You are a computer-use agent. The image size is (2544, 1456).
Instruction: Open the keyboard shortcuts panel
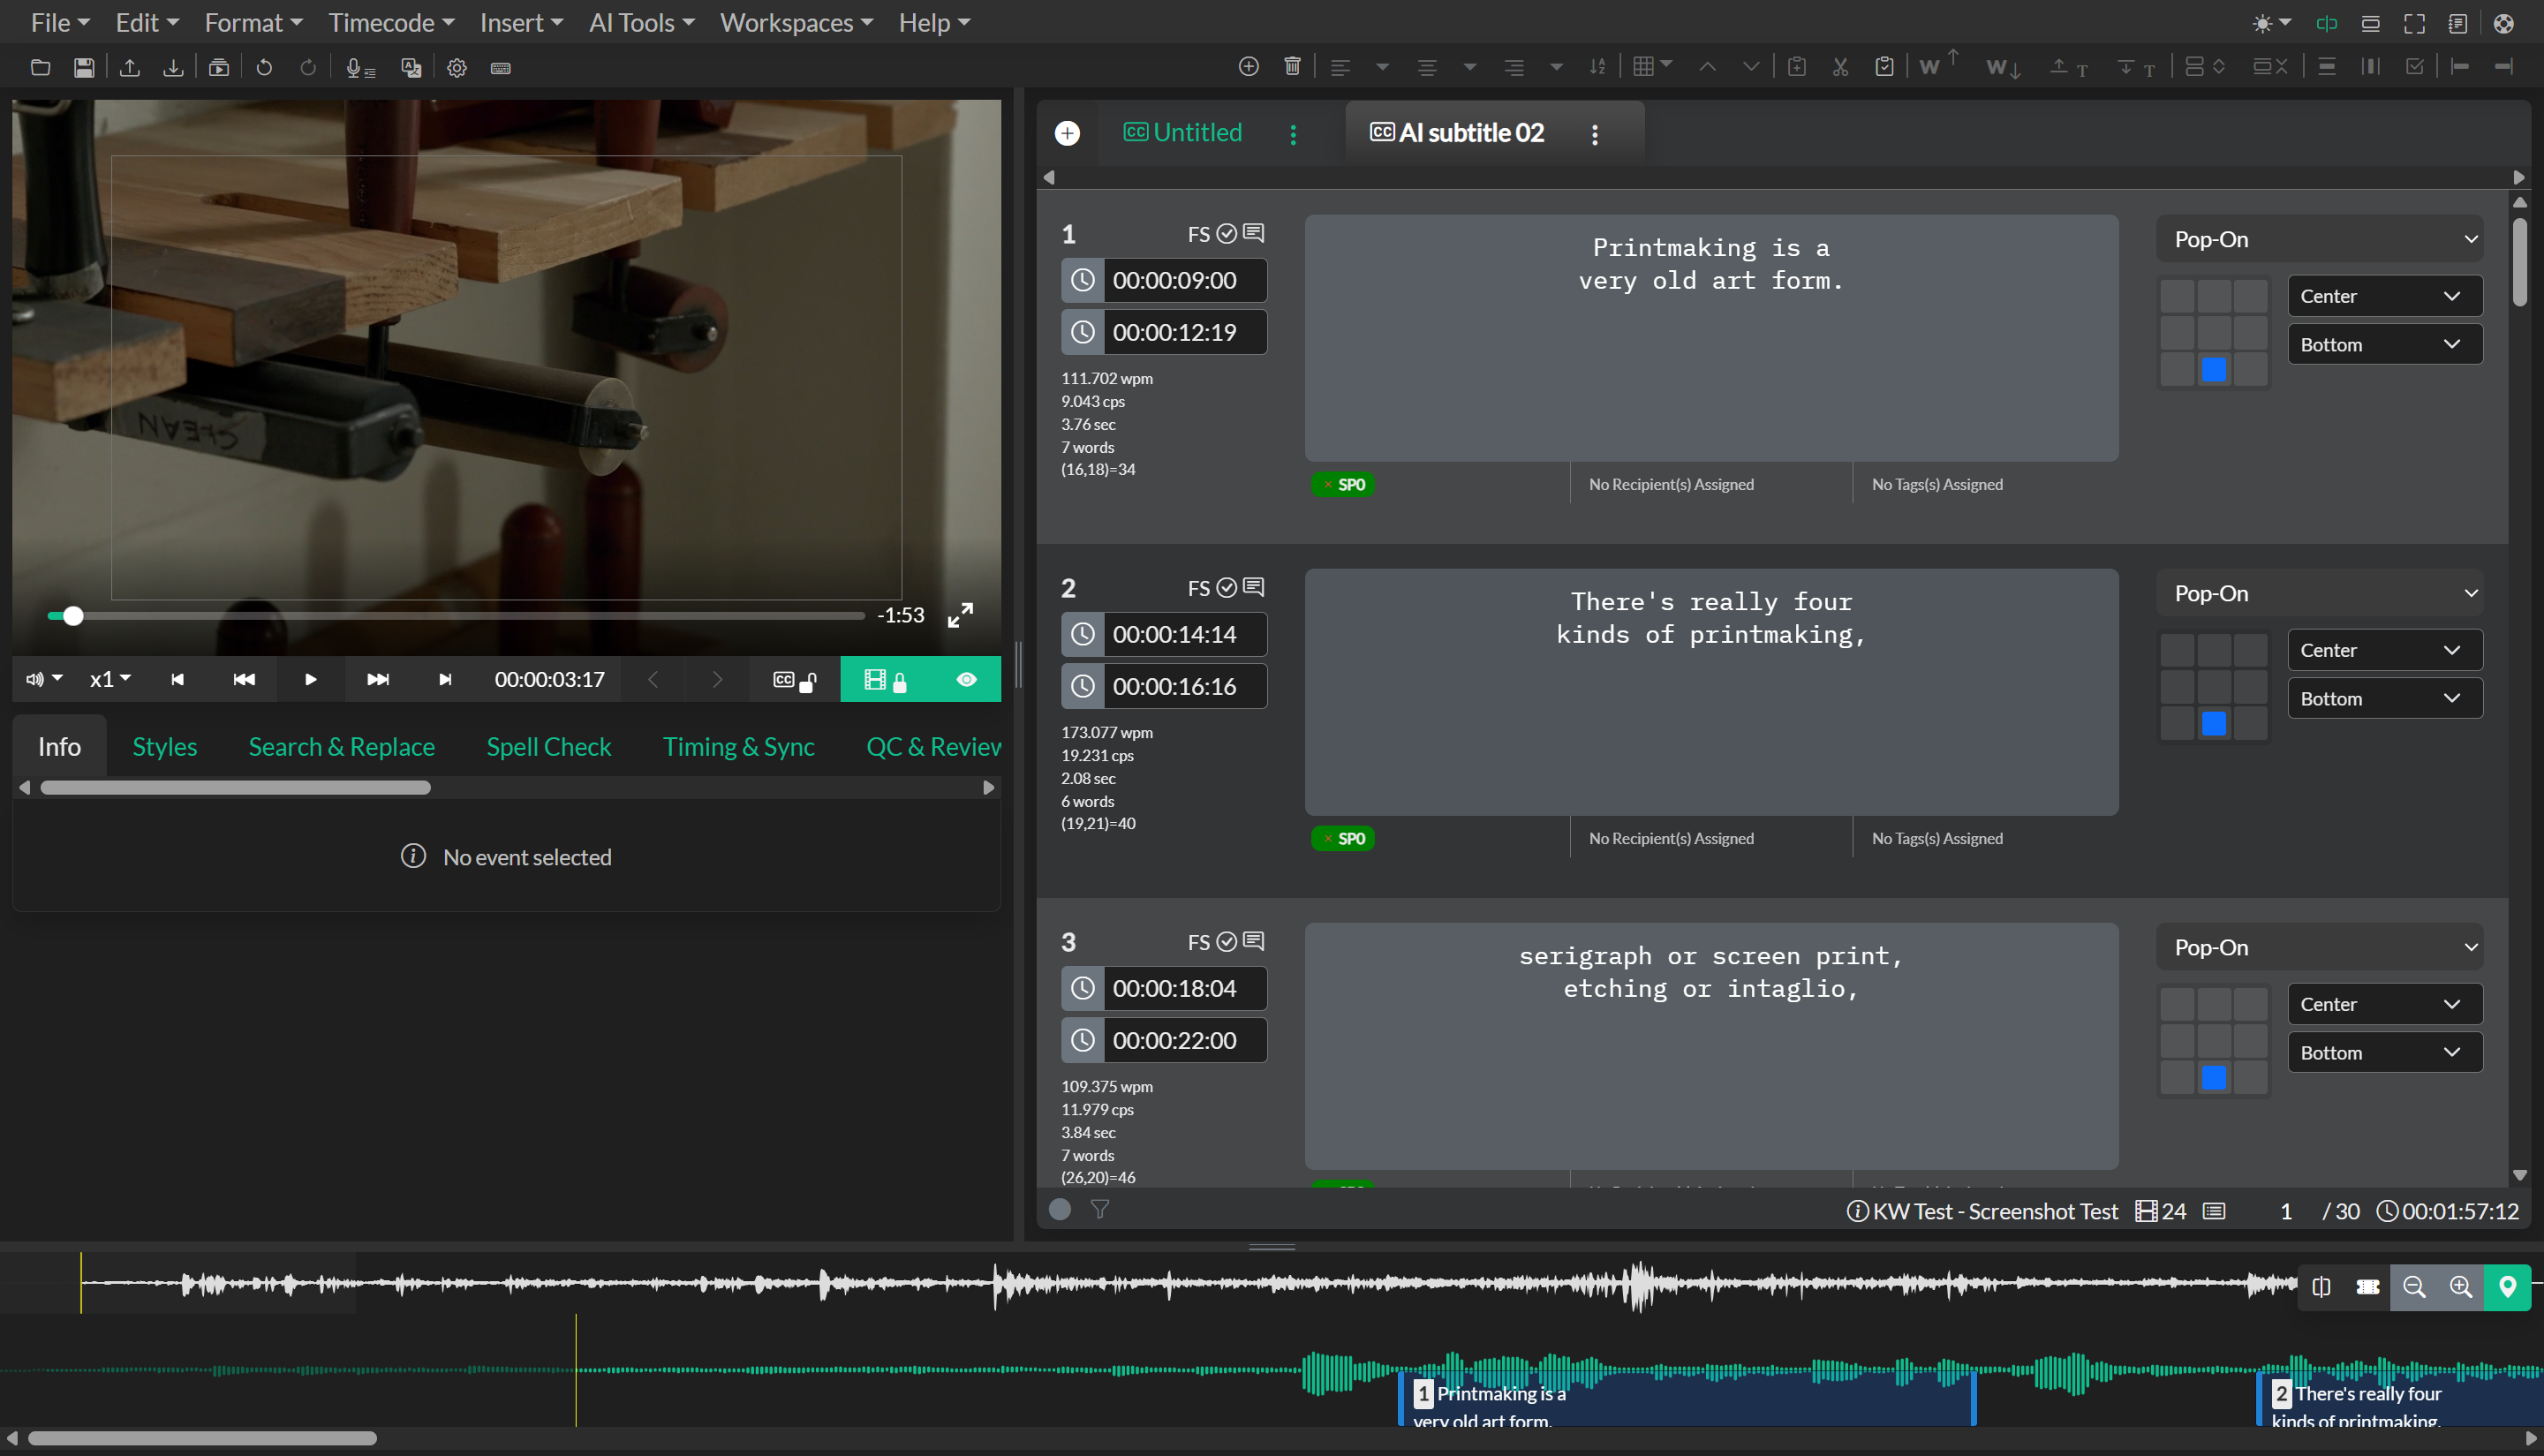[x=500, y=68]
